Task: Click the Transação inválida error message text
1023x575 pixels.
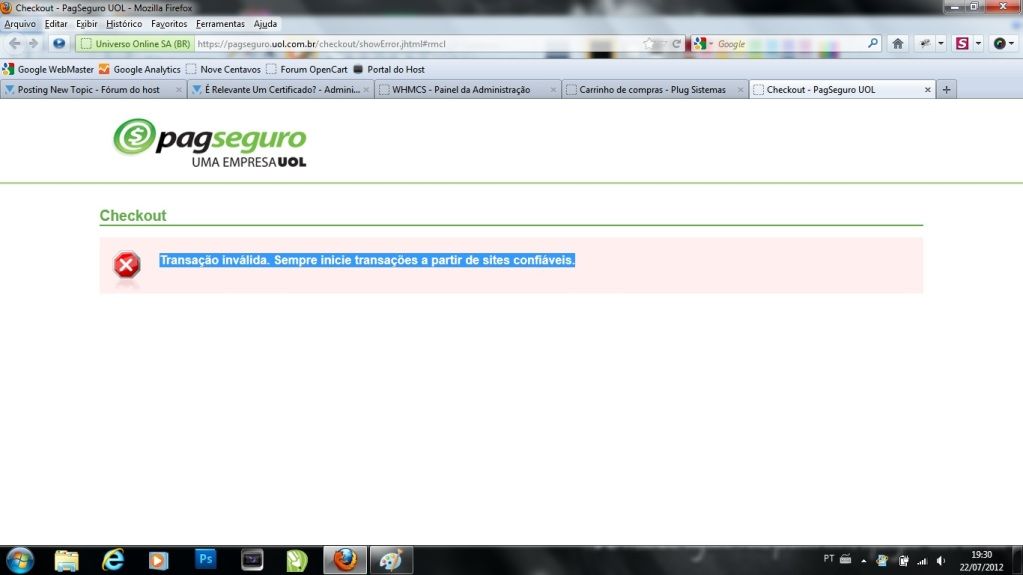Action: (367, 260)
